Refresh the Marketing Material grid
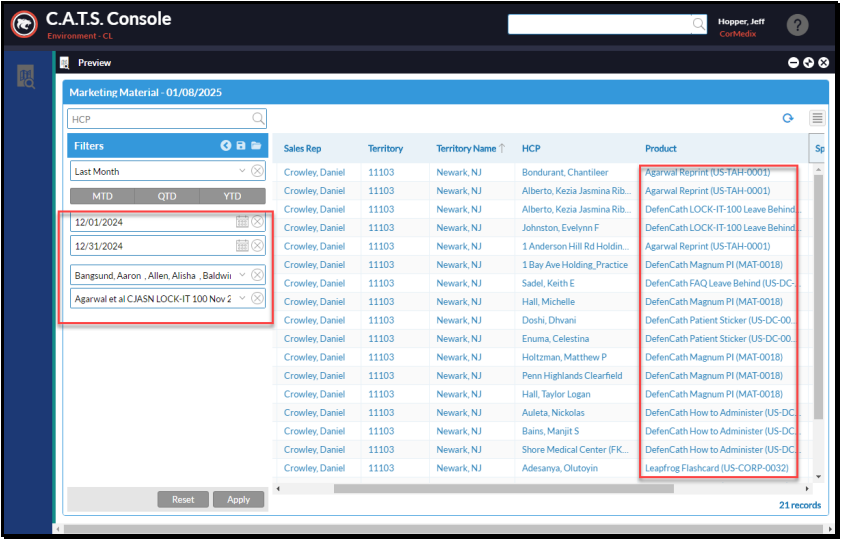Viewport: 841px width, 539px height. pyautogui.click(x=787, y=118)
